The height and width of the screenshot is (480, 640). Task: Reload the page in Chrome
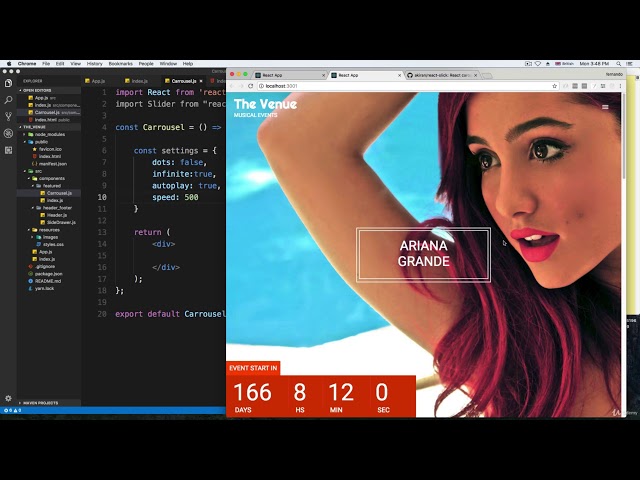pyautogui.click(x=251, y=86)
